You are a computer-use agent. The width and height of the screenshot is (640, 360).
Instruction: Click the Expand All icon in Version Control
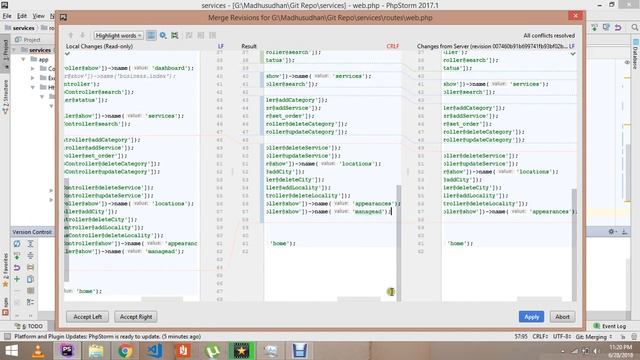tap(31, 244)
